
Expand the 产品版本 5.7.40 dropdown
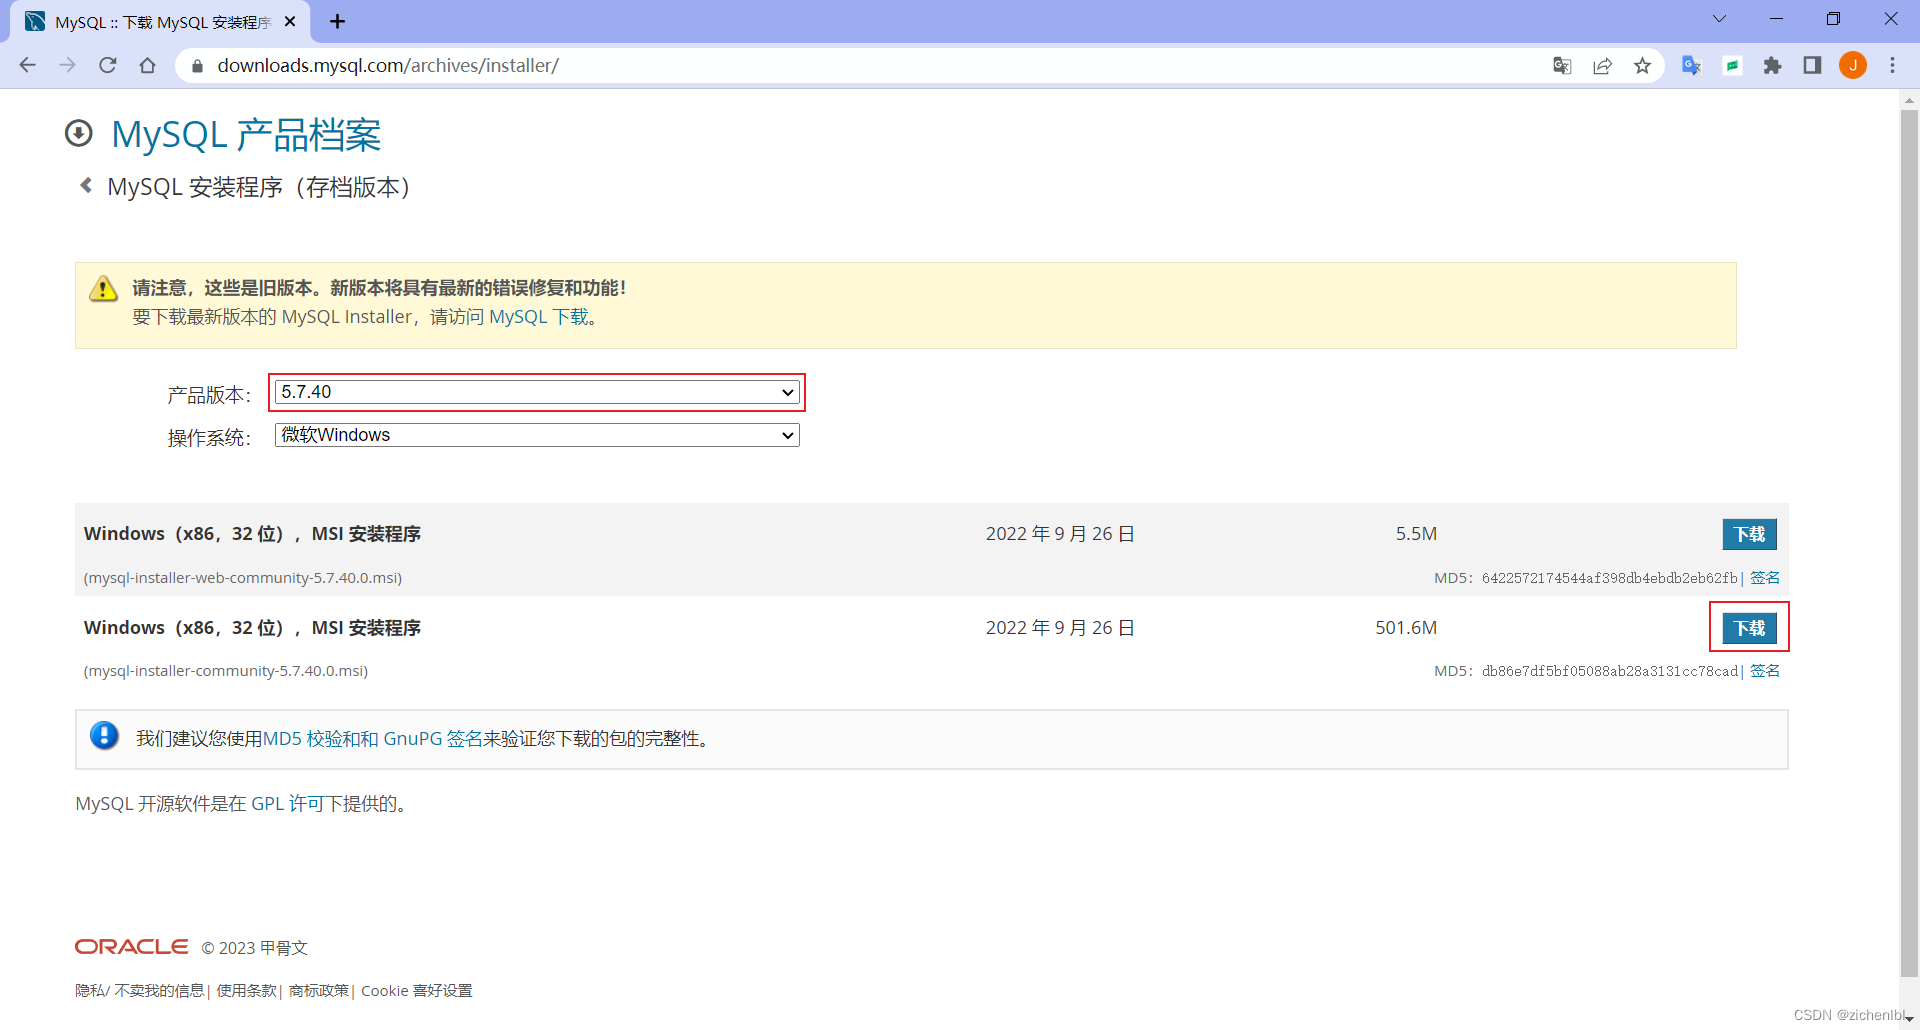(x=537, y=392)
